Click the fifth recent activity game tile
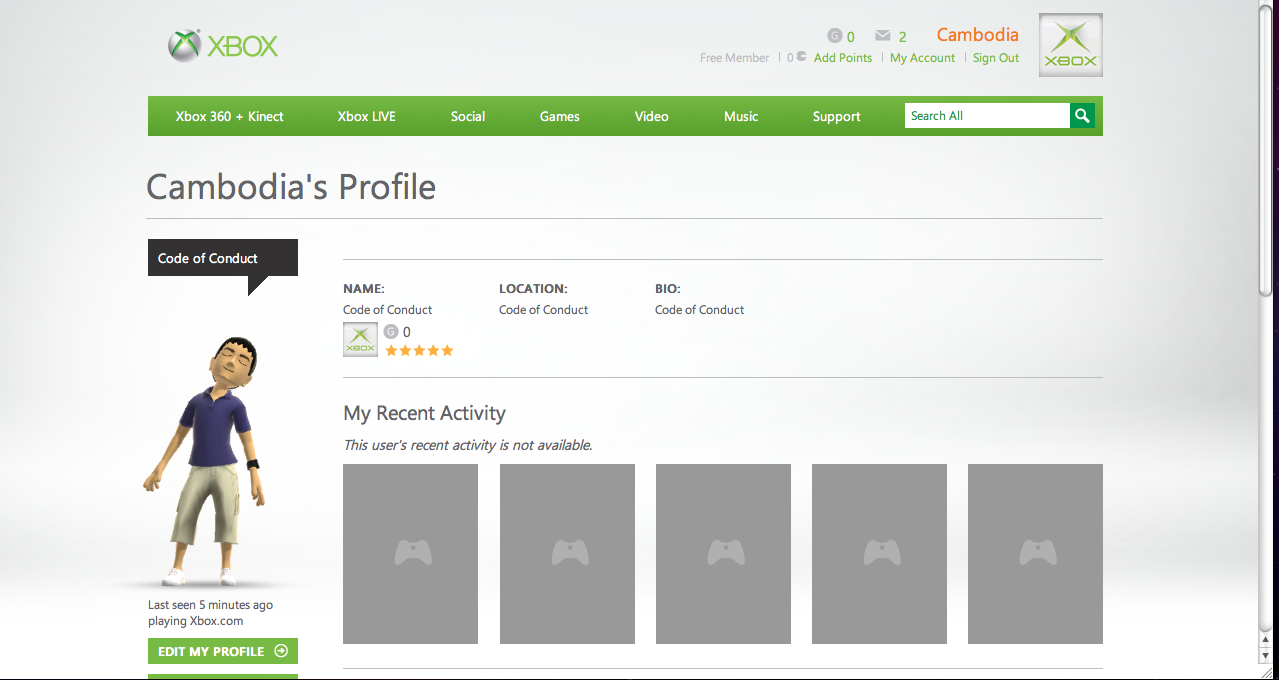Viewport: 1279px width, 680px height. pyautogui.click(x=1035, y=554)
